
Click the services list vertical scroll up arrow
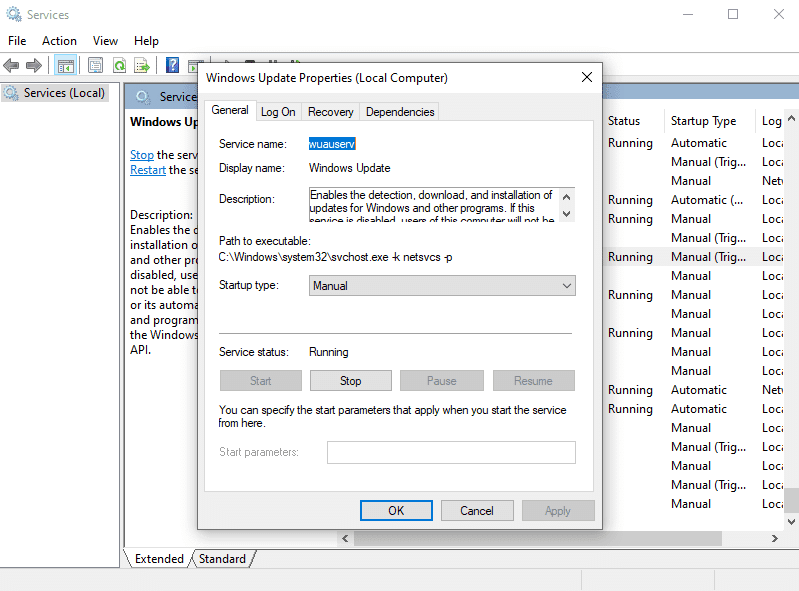click(x=791, y=119)
